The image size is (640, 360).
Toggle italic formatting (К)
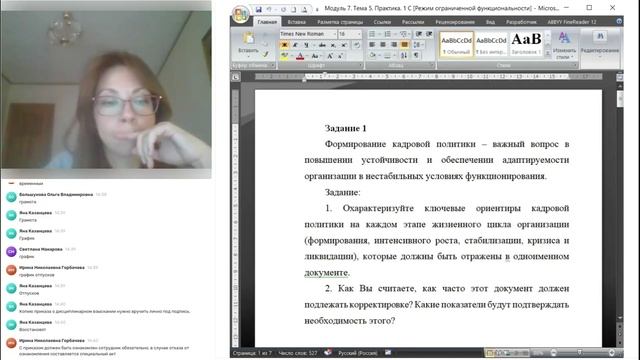295,45
